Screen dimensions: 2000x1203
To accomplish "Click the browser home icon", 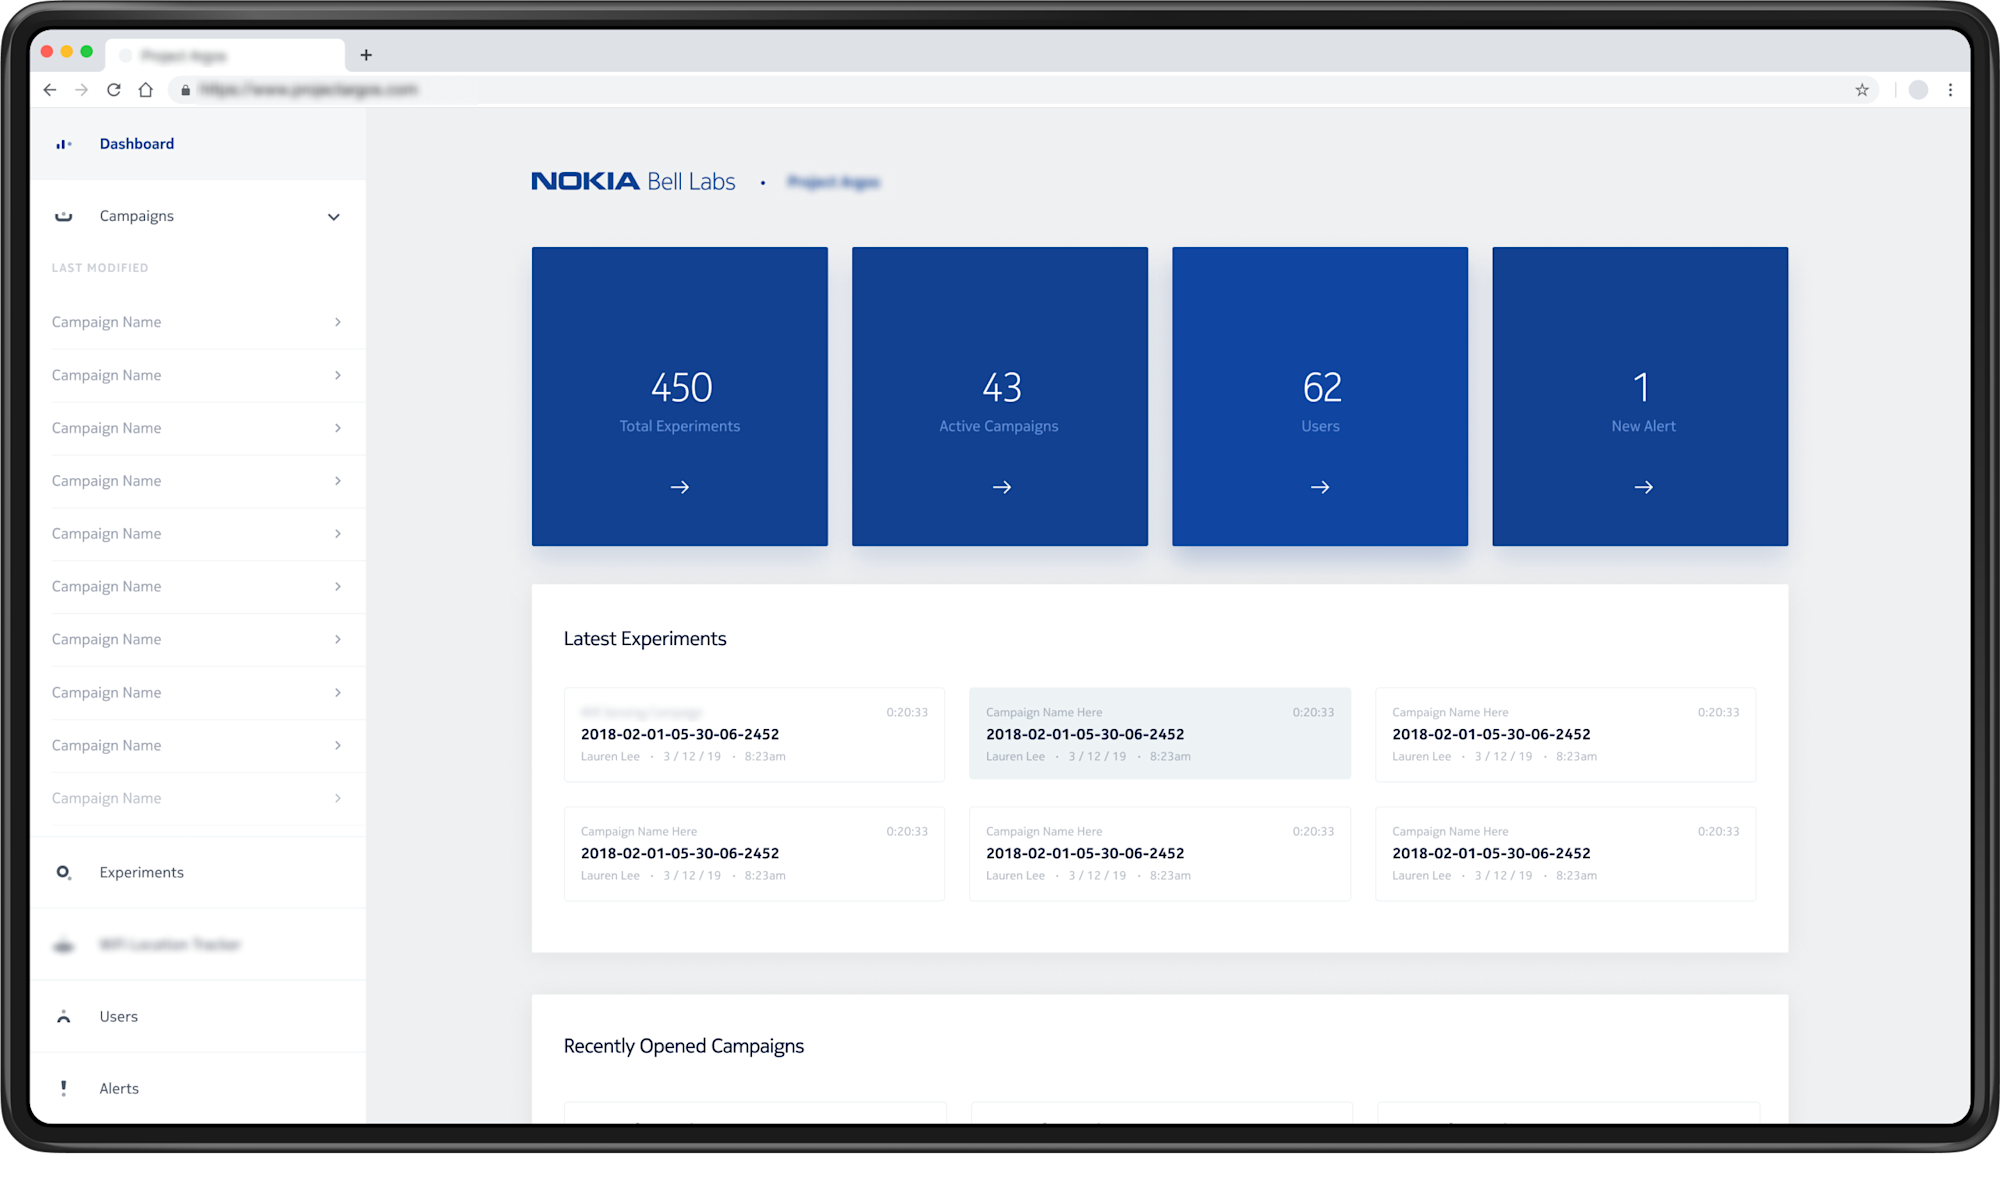I will (x=146, y=89).
